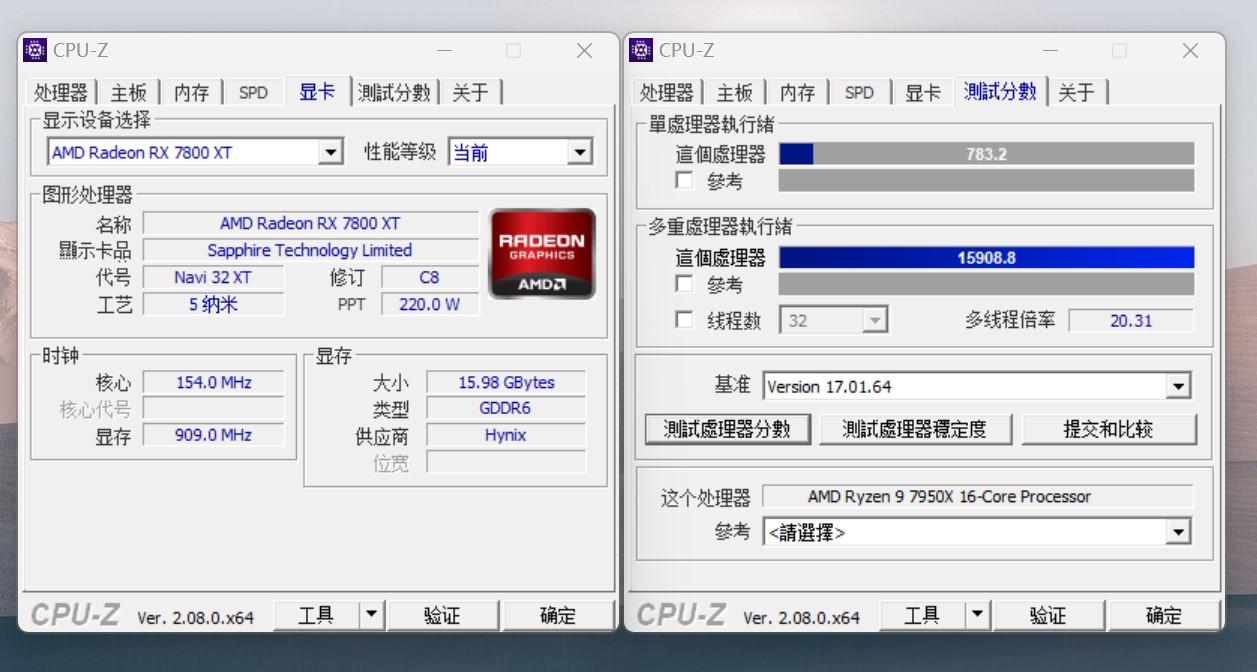Image resolution: width=1257 pixels, height=672 pixels.
Task: Click 名称 field AMD Radeon RX 7800 XT
Action: point(310,223)
